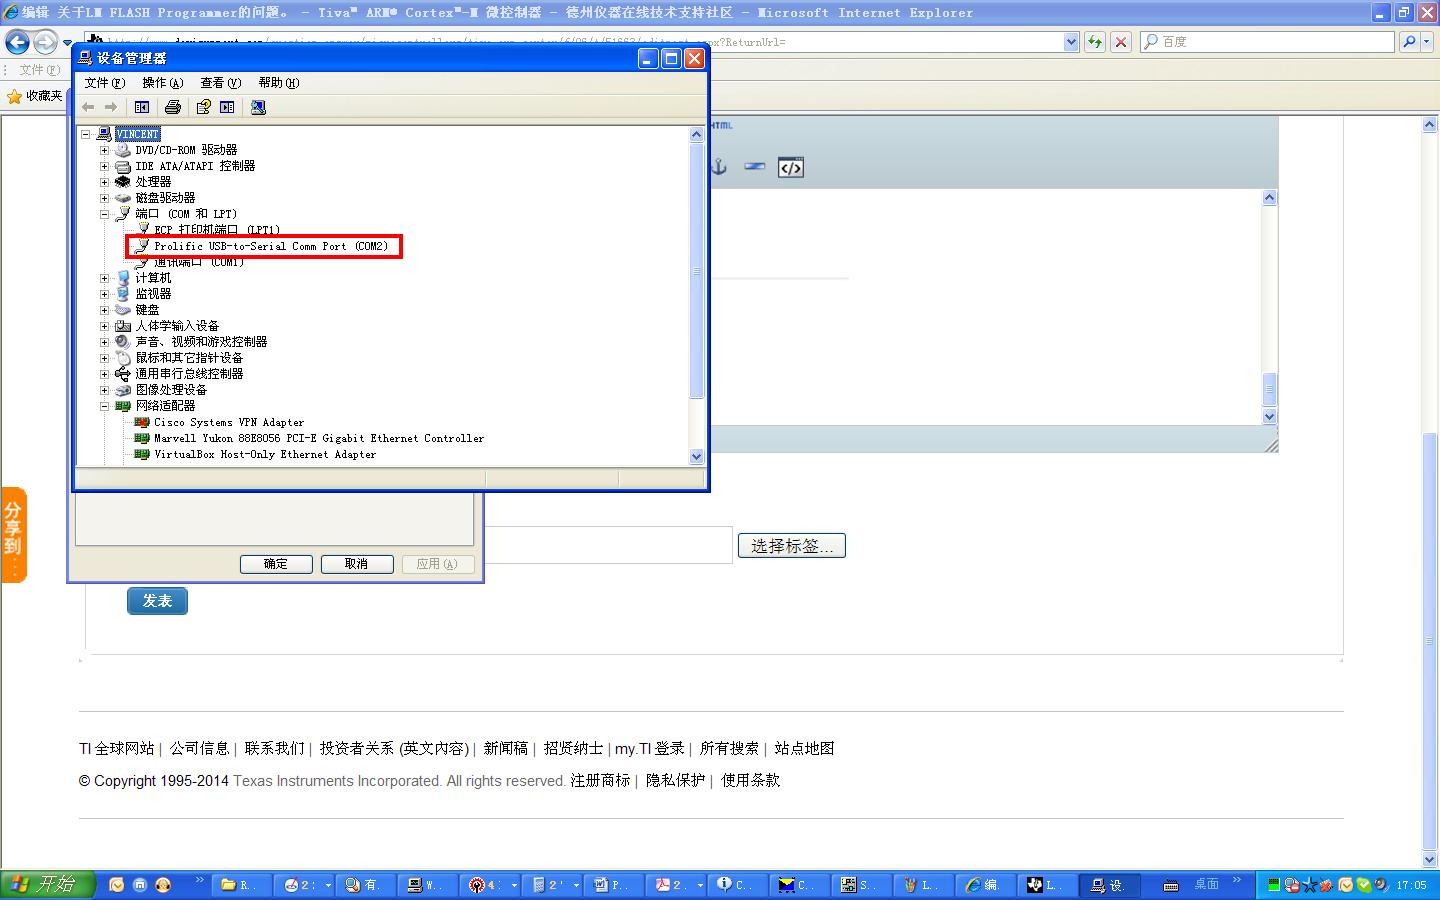Scan for hardware changes icon
This screenshot has width=1440, height=900.
tap(258, 107)
